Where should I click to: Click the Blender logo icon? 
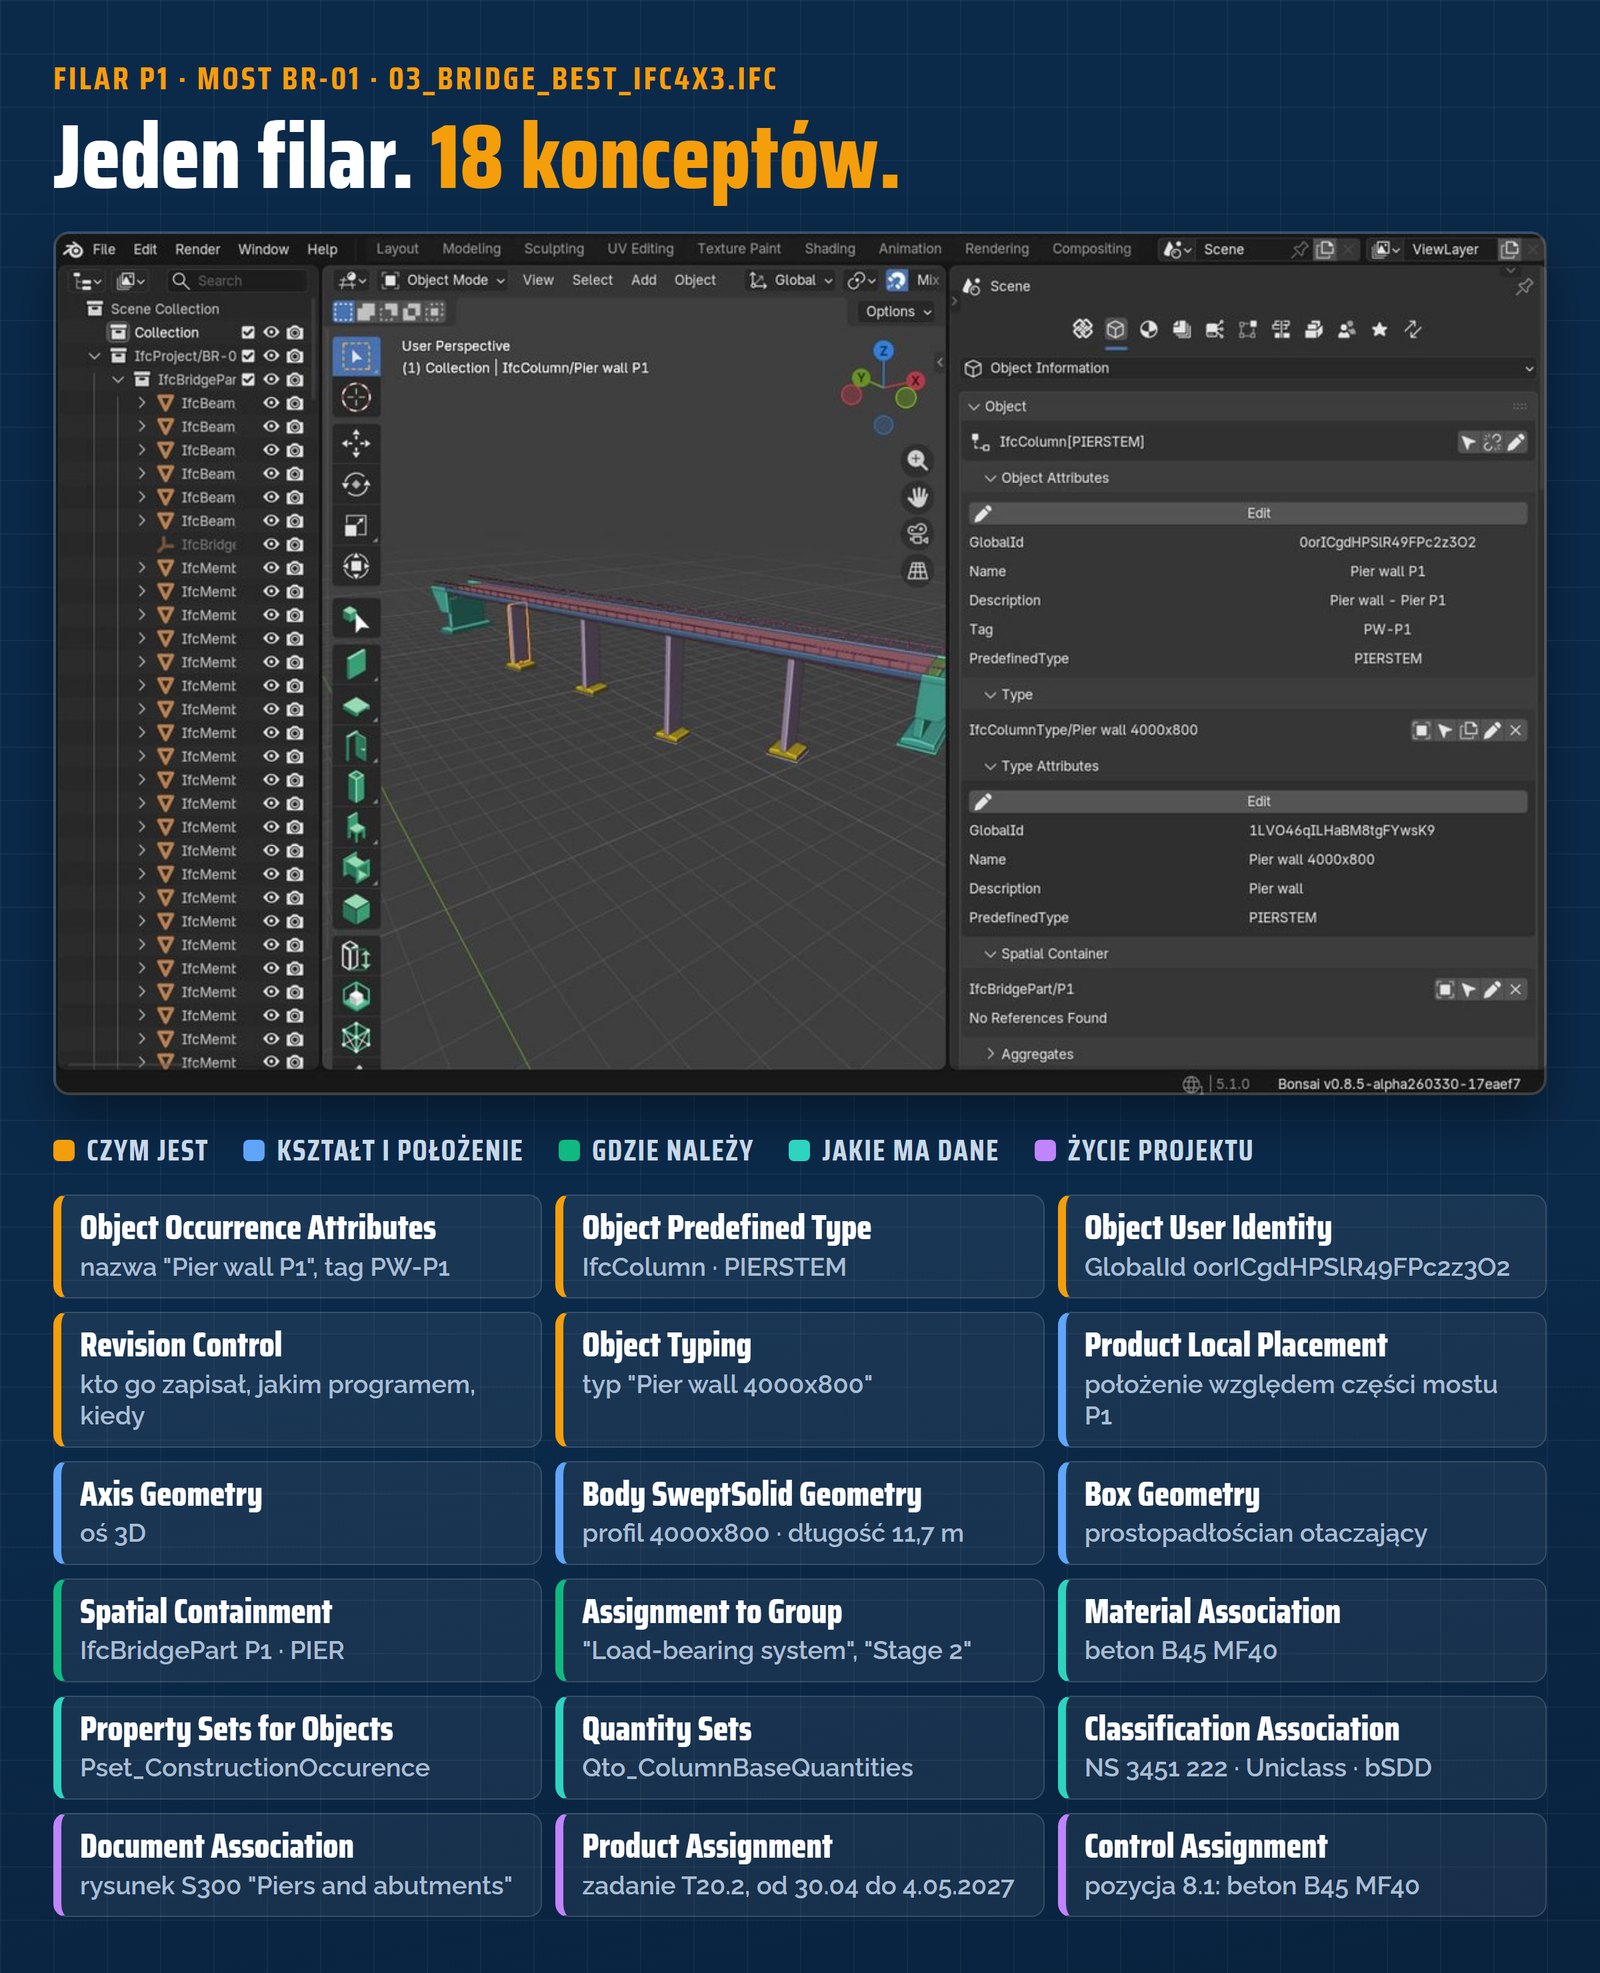[x=73, y=249]
